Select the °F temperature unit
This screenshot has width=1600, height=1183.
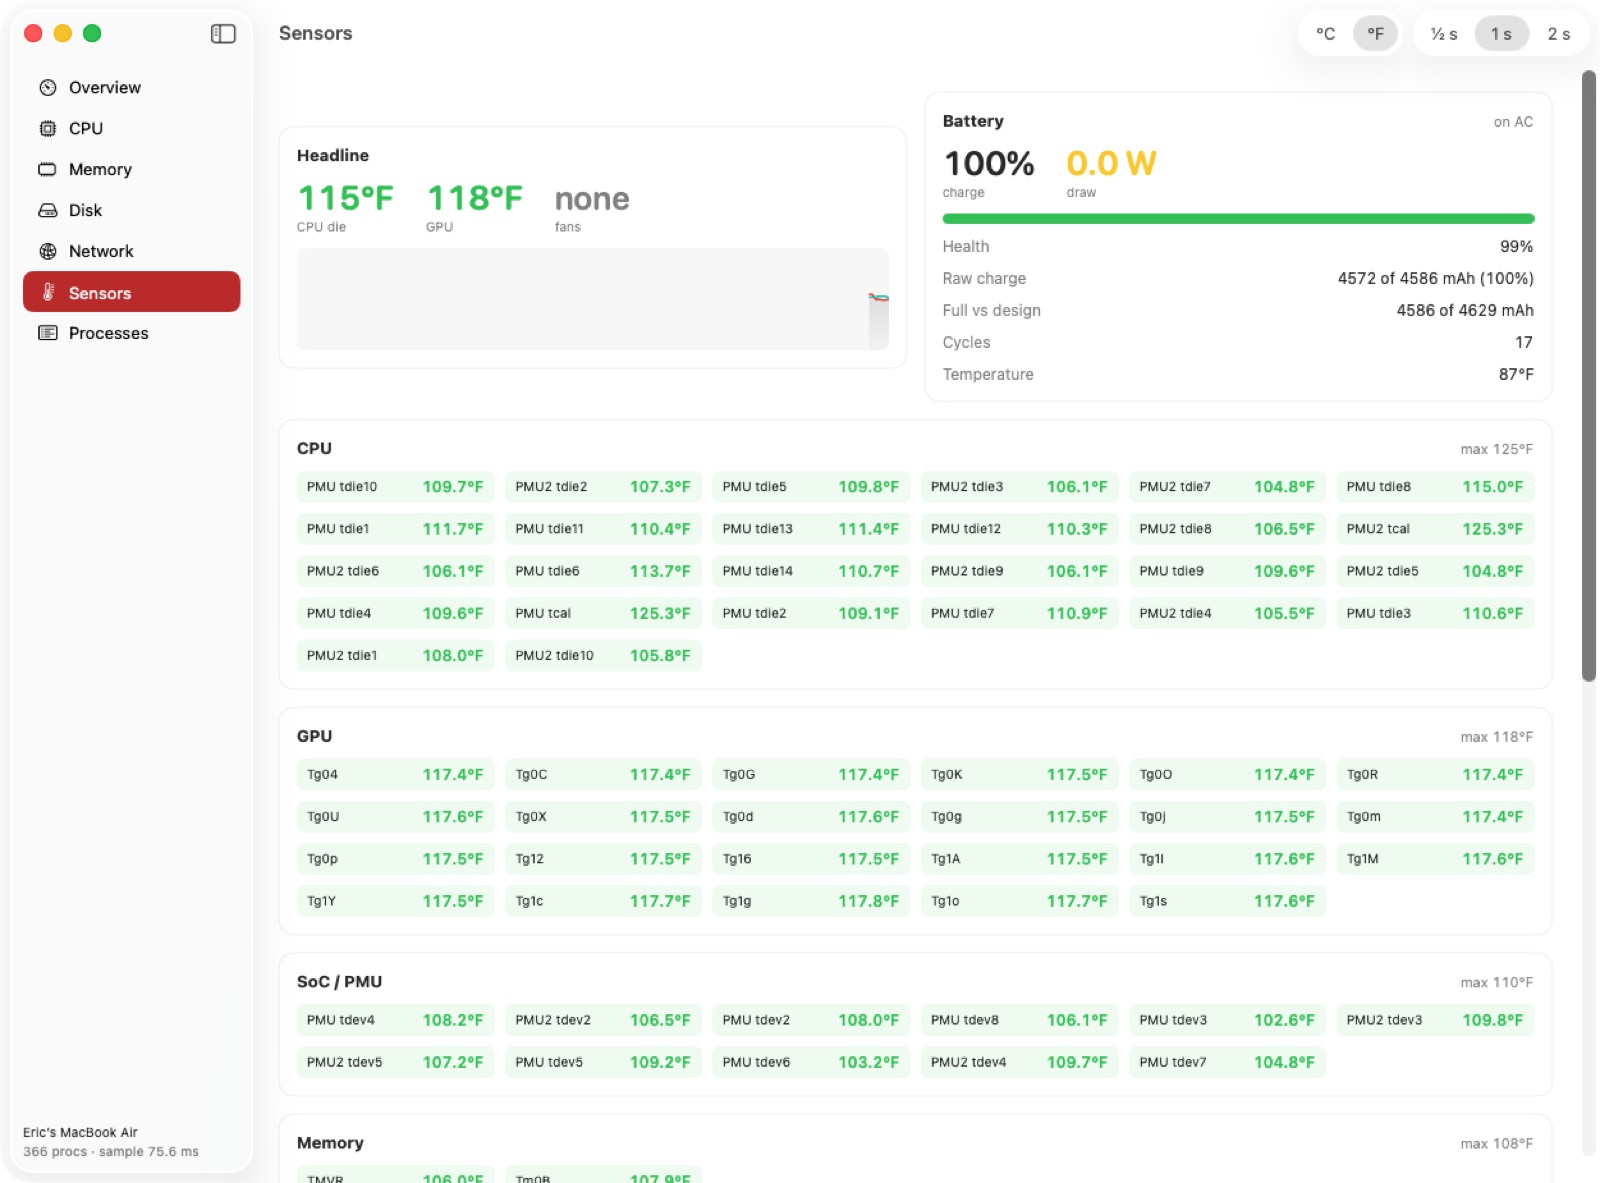coord(1376,34)
